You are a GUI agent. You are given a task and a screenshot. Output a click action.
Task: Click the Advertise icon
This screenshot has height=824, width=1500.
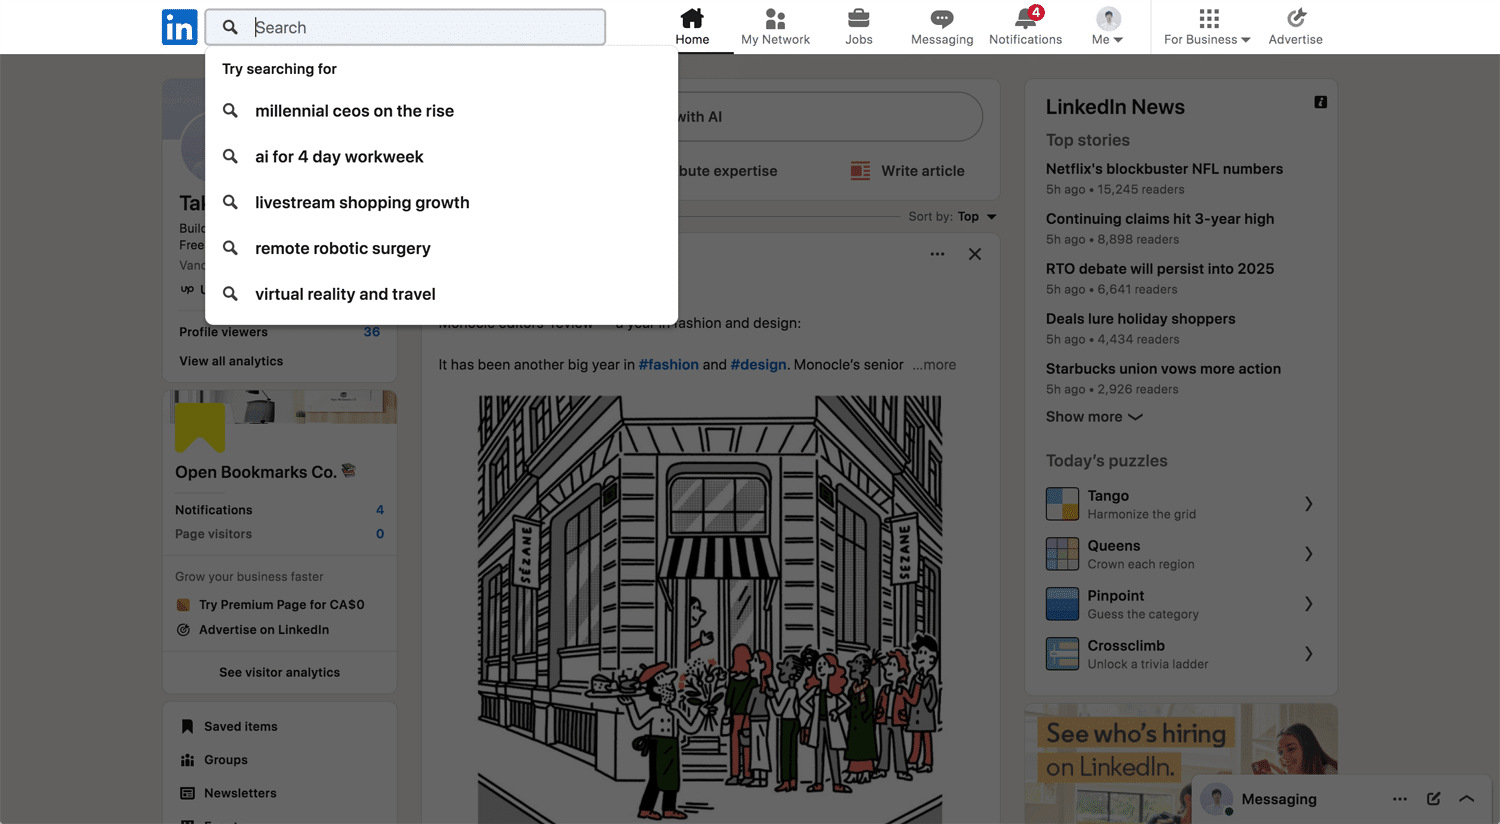tap(1296, 18)
